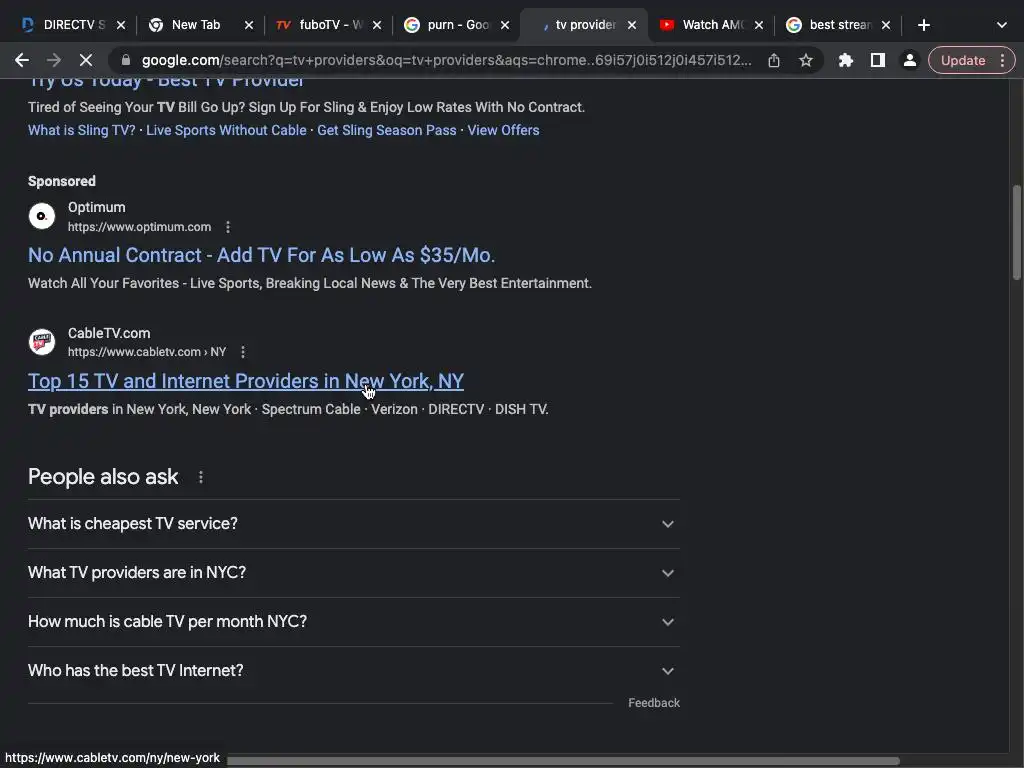1024x768 pixels.
Task: Expand What TV providers are in NYC
Action: click(x=353, y=573)
